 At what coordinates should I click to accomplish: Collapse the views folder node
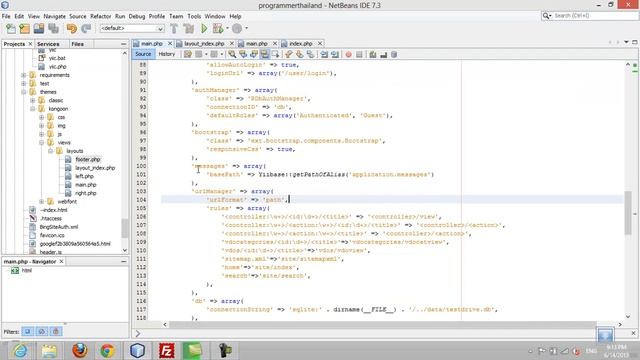click(x=42, y=142)
